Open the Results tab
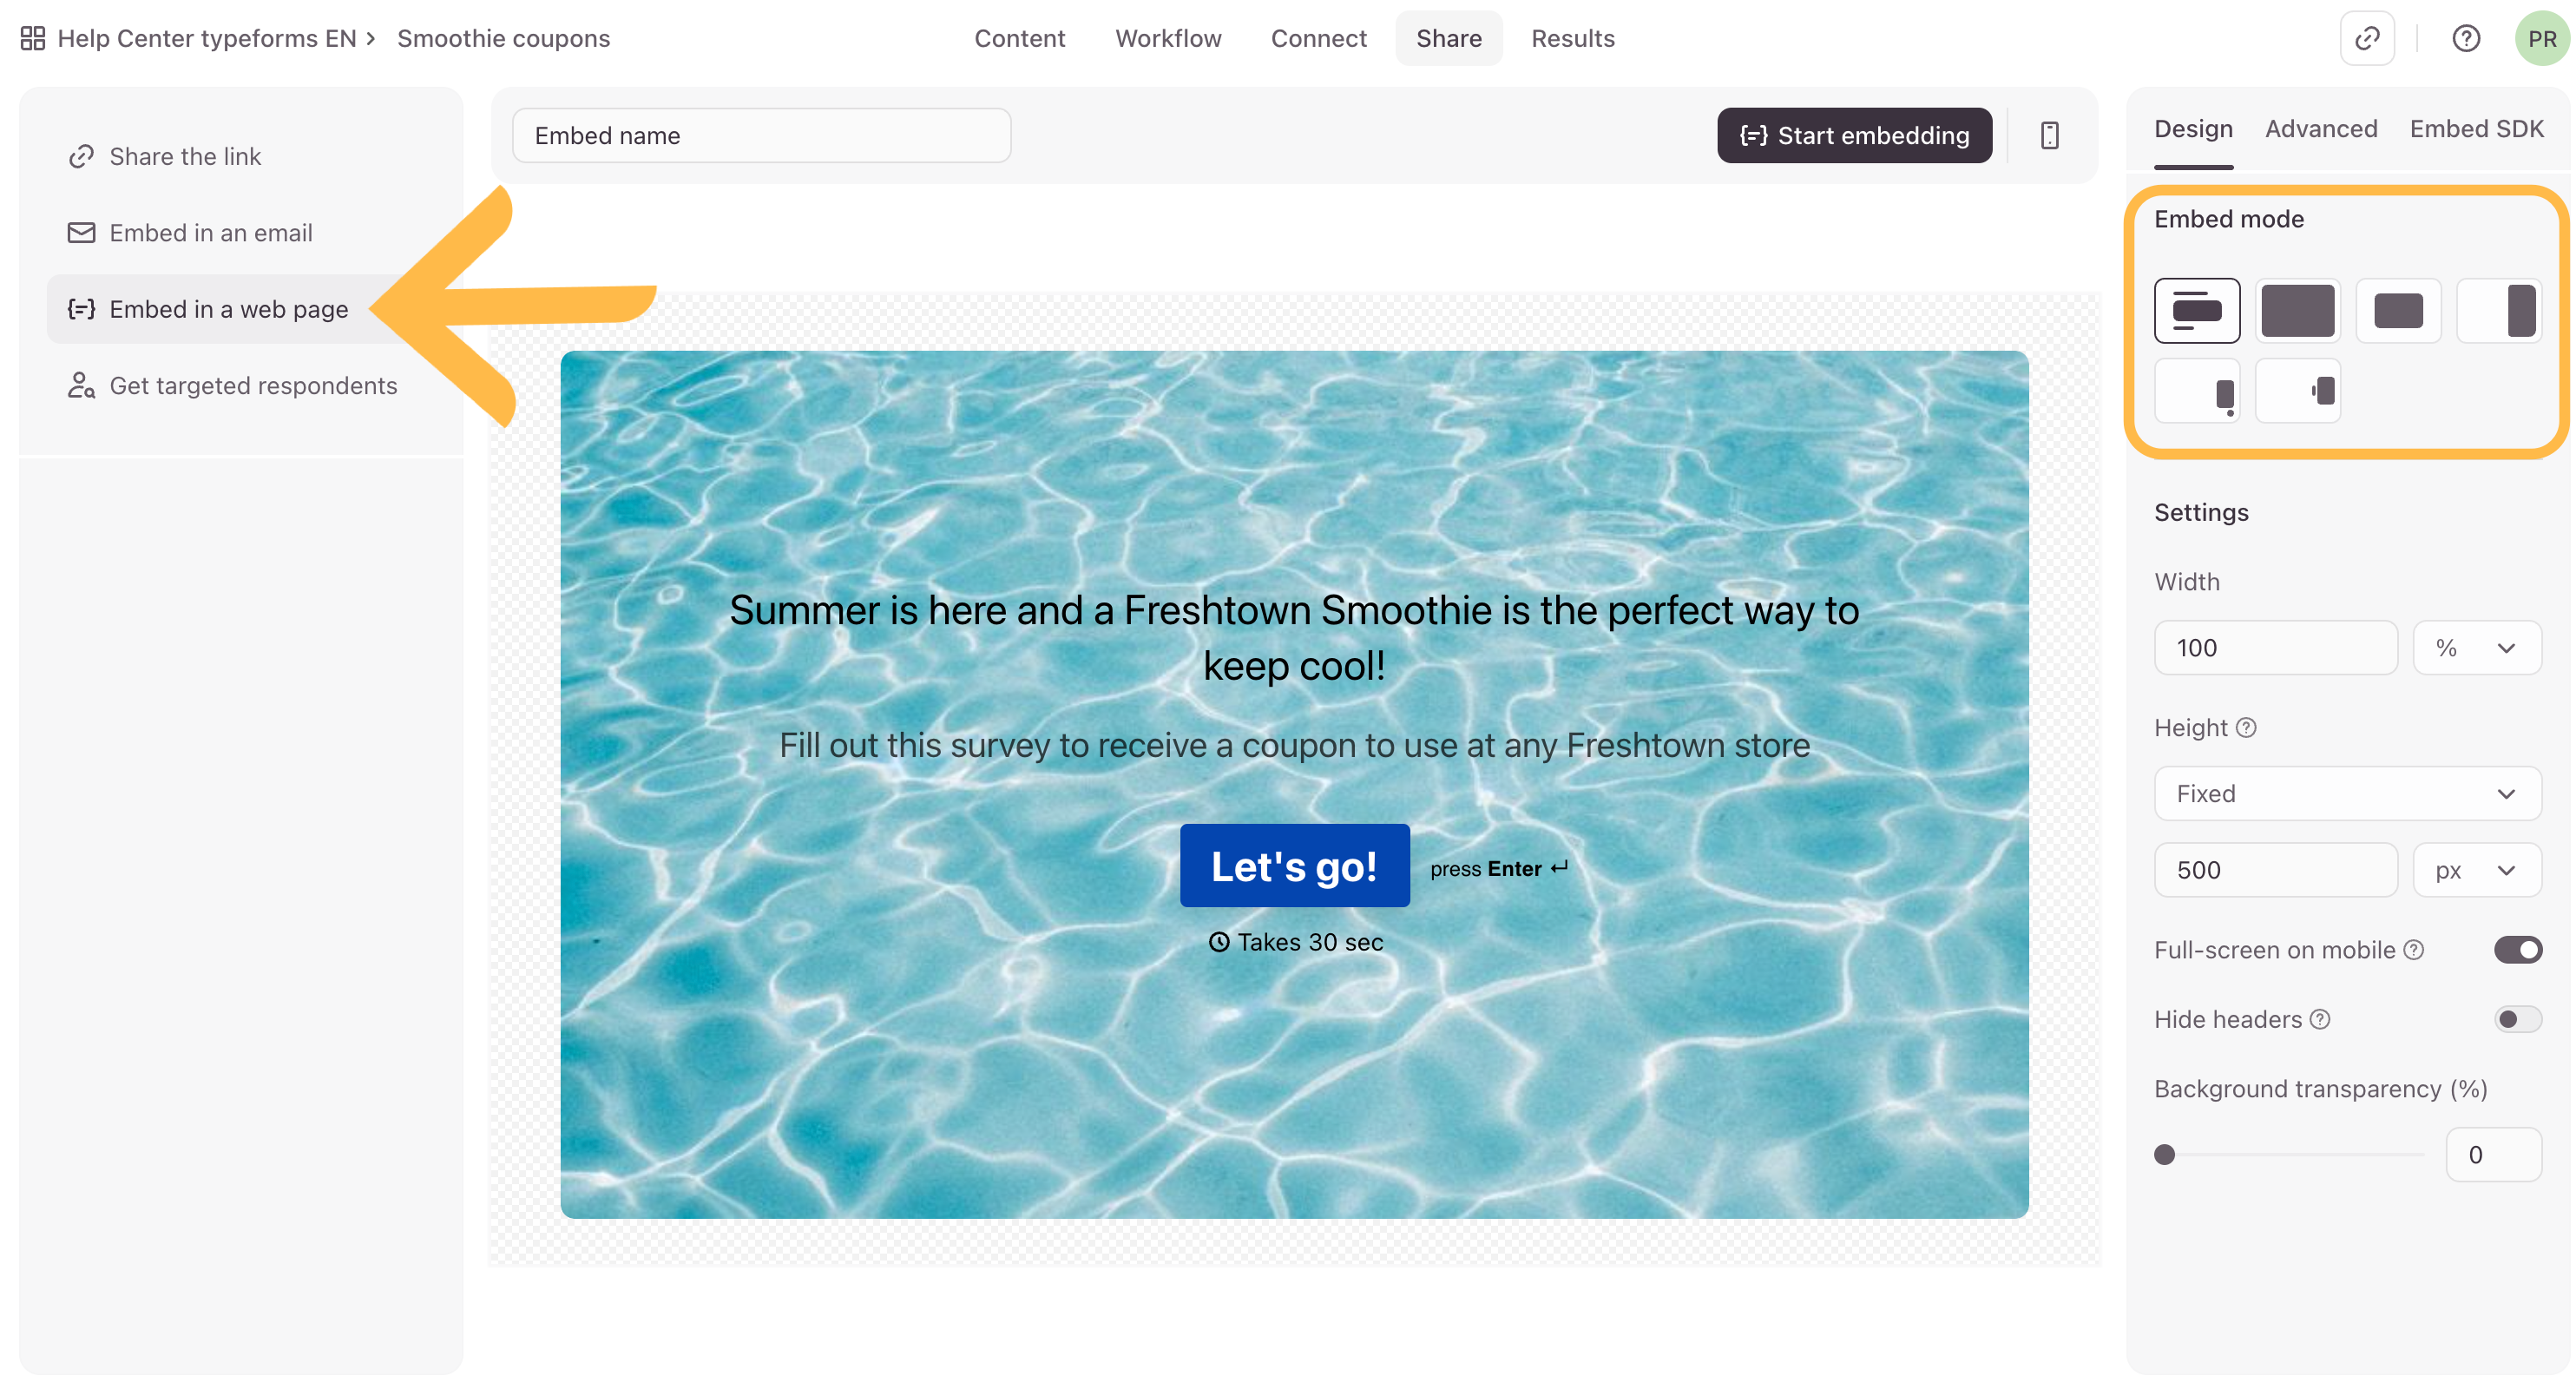2576x1389 pixels. [1572, 38]
